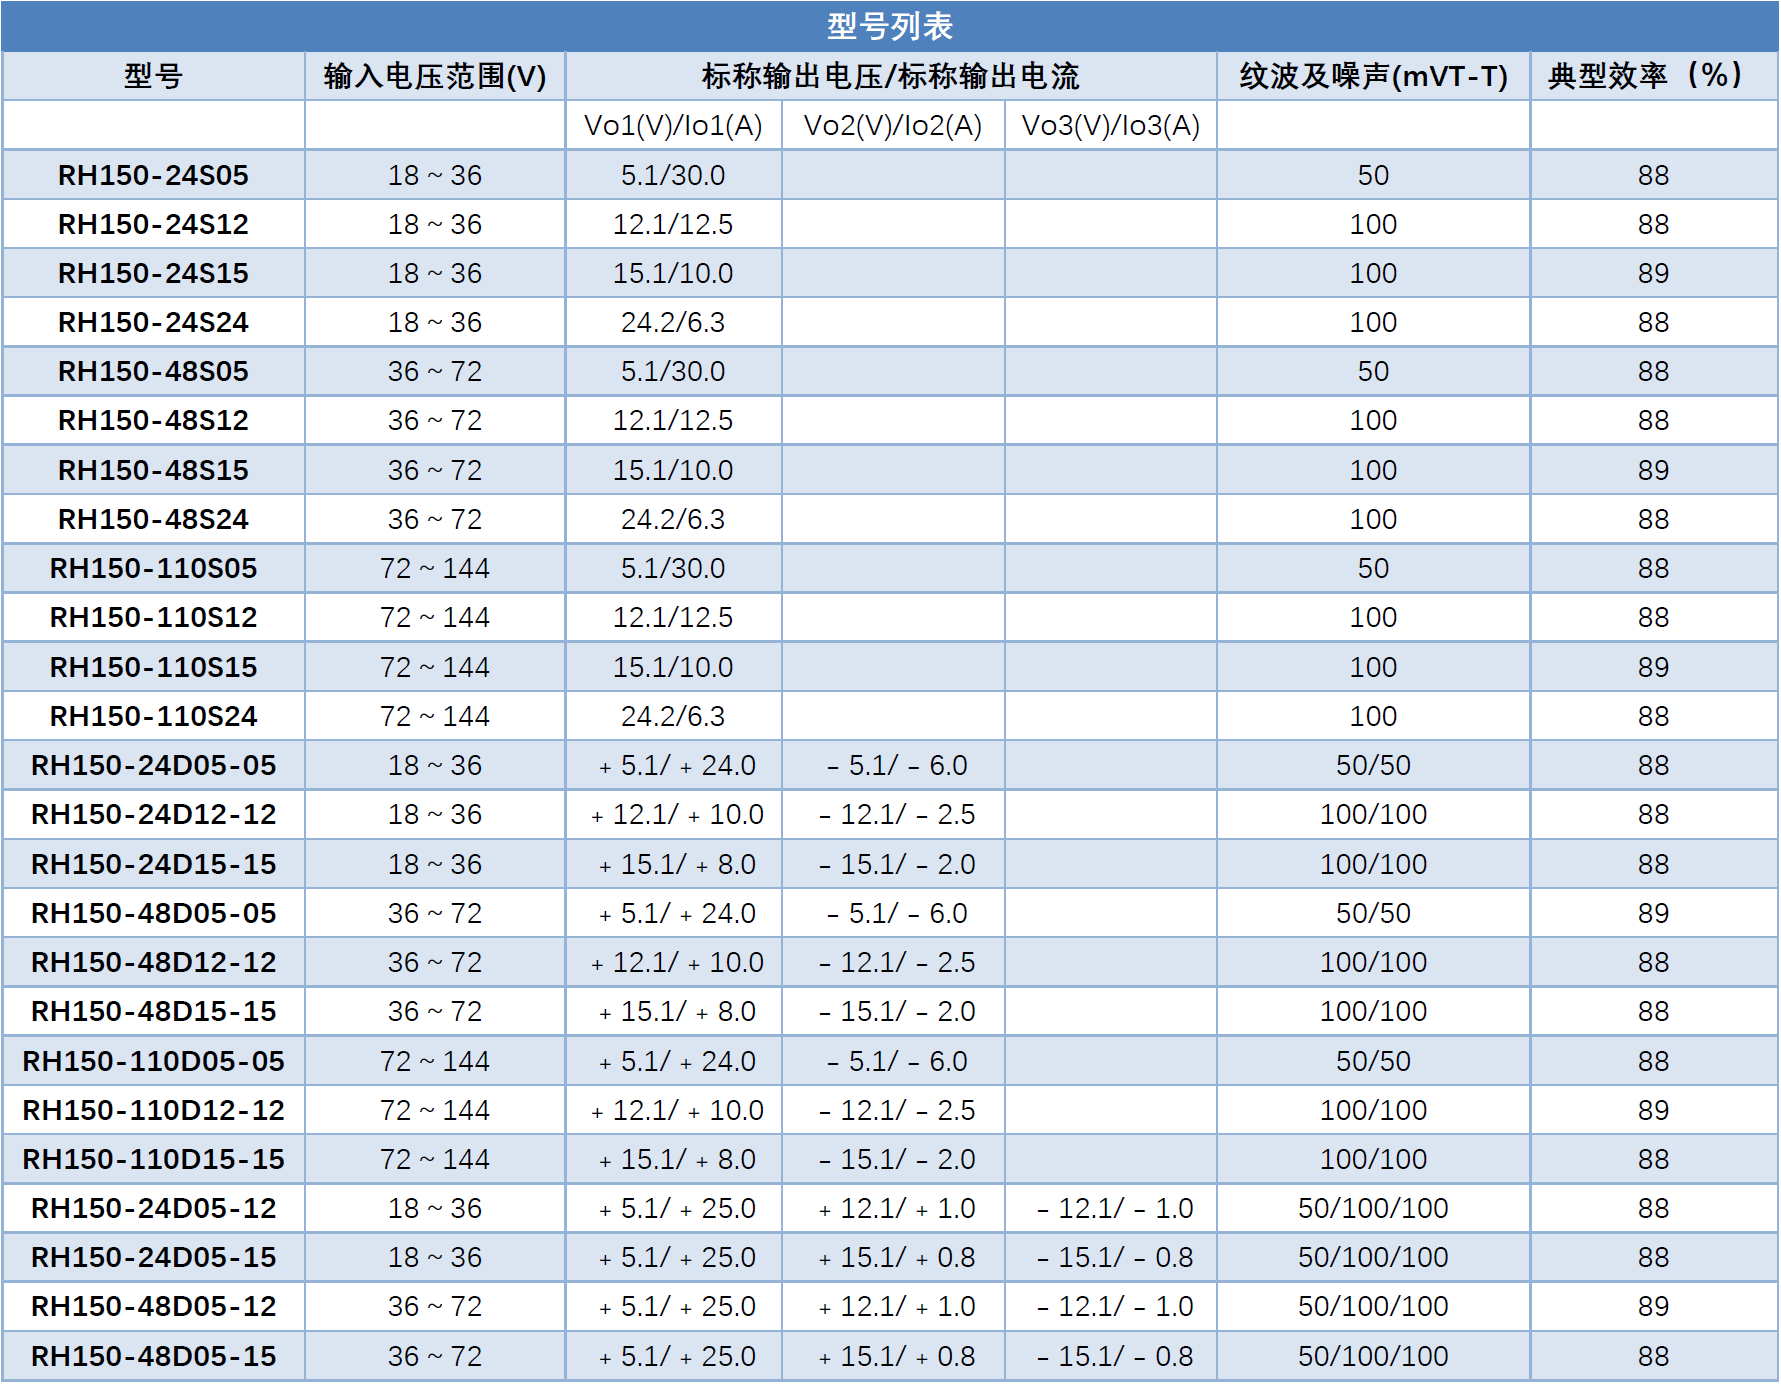Select model cell RH150-24S12
Image resolution: width=1781 pixels, height=1385 pixels.
[153, 224]
